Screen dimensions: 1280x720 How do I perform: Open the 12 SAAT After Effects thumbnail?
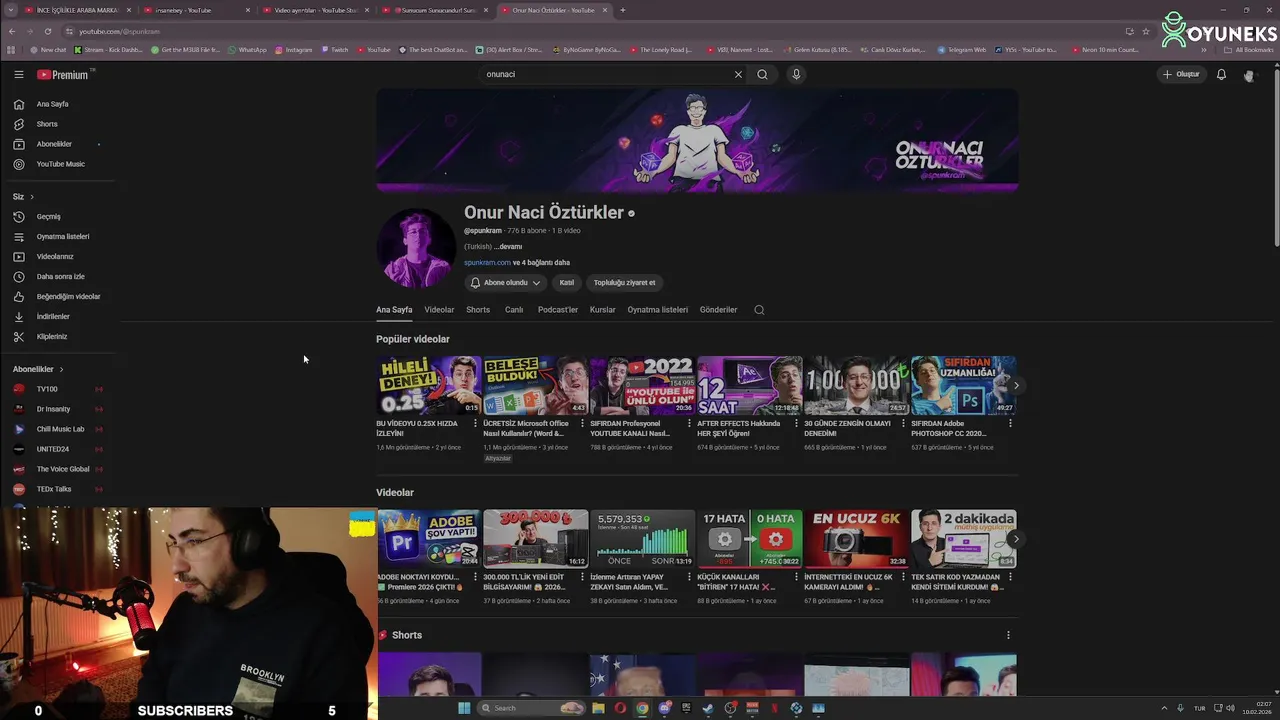pos(750,385)
